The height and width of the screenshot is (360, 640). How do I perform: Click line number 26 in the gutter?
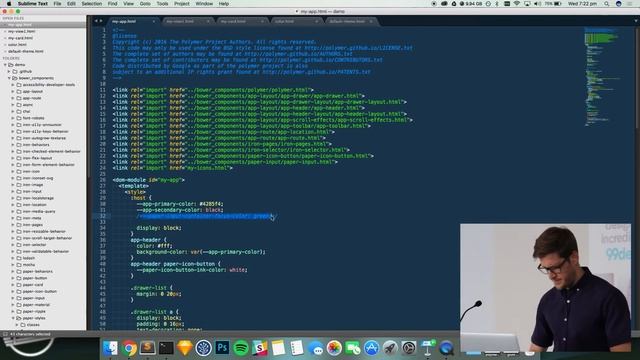103,180
